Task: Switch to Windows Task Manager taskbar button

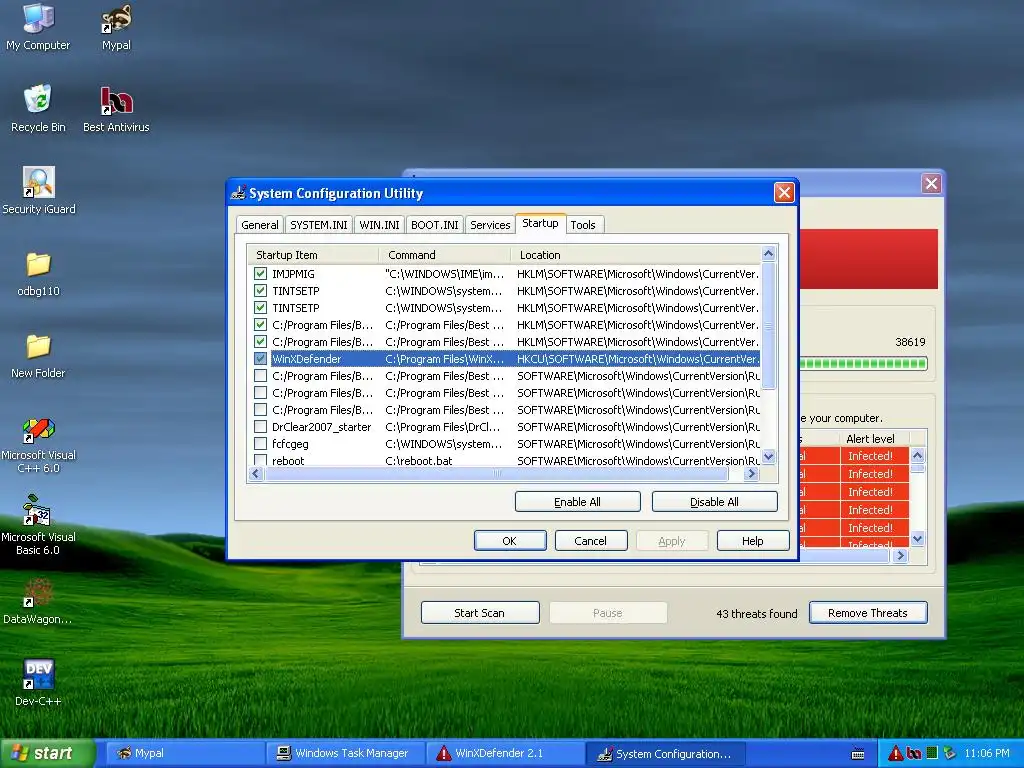Action: (x=345, y=753)
